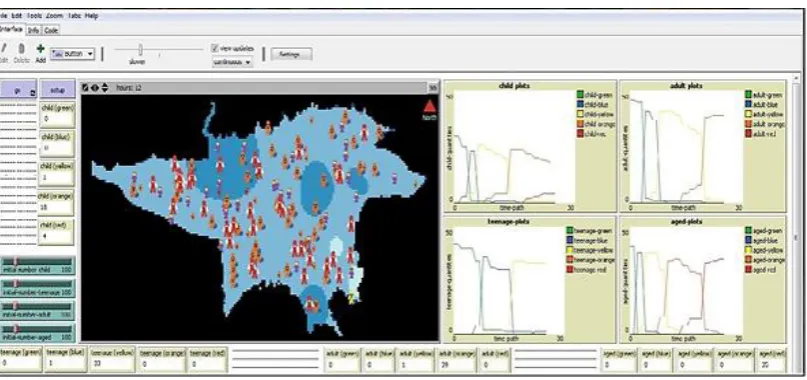Open the Tools menu
Image resolution: width=807 pixels, height=380 pixels.
coord(33,16)
